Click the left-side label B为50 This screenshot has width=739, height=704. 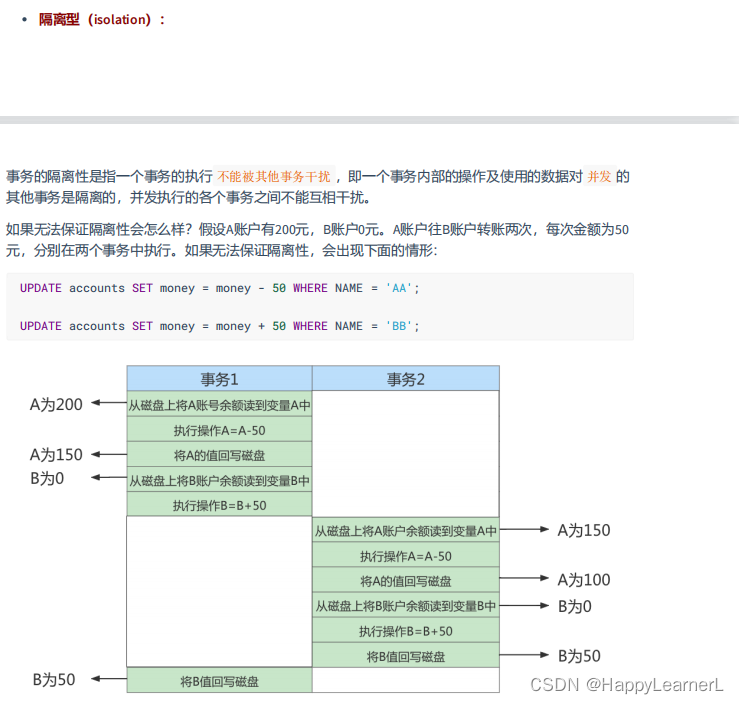tap(54, 679)
